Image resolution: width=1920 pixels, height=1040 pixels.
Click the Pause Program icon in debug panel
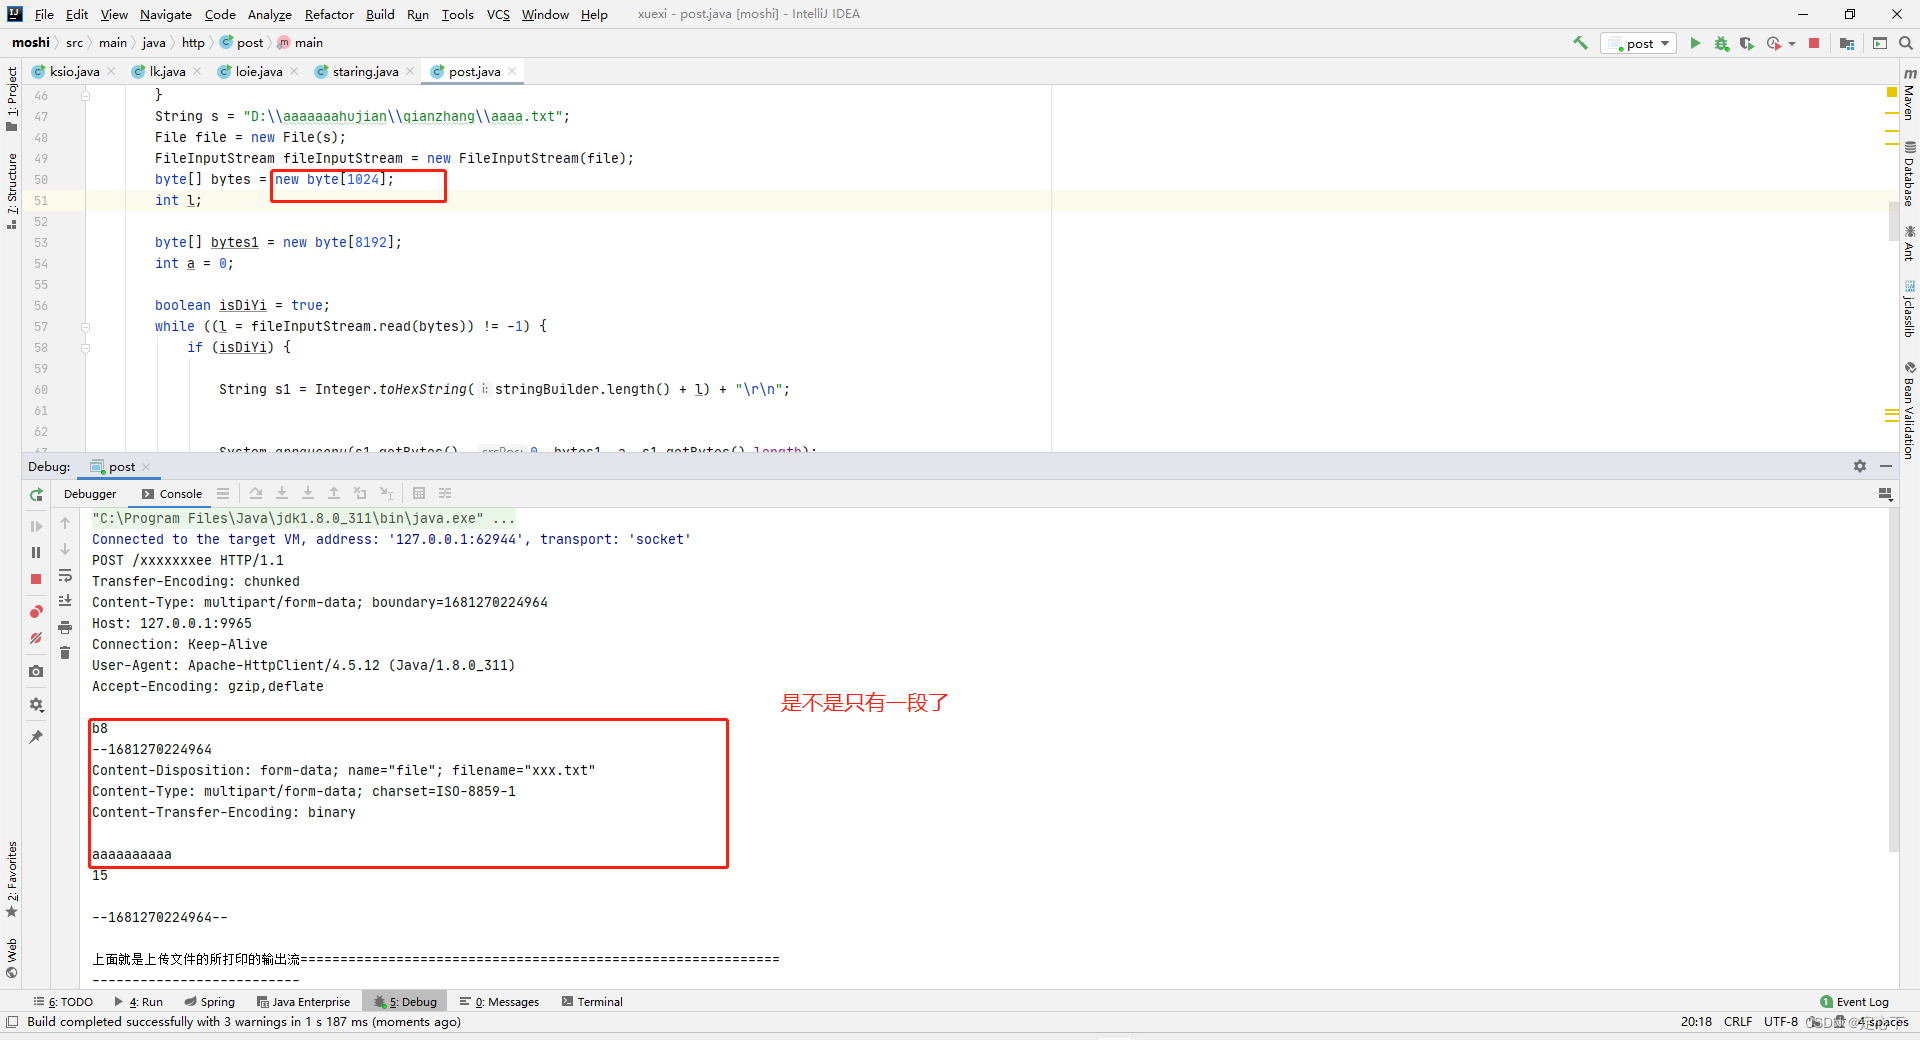pyautogui.click(x=36, y=552)
